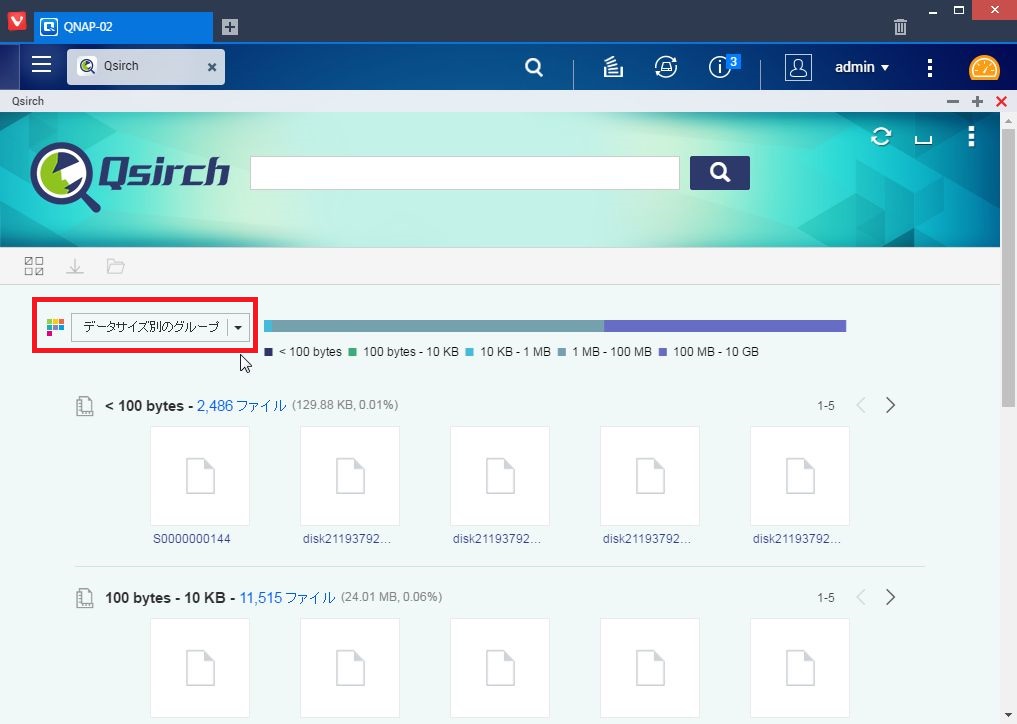
Task: Open first thumbnail in 100 bytes - 10 KB
Action: pyautogui.click(x=200, y=668)
